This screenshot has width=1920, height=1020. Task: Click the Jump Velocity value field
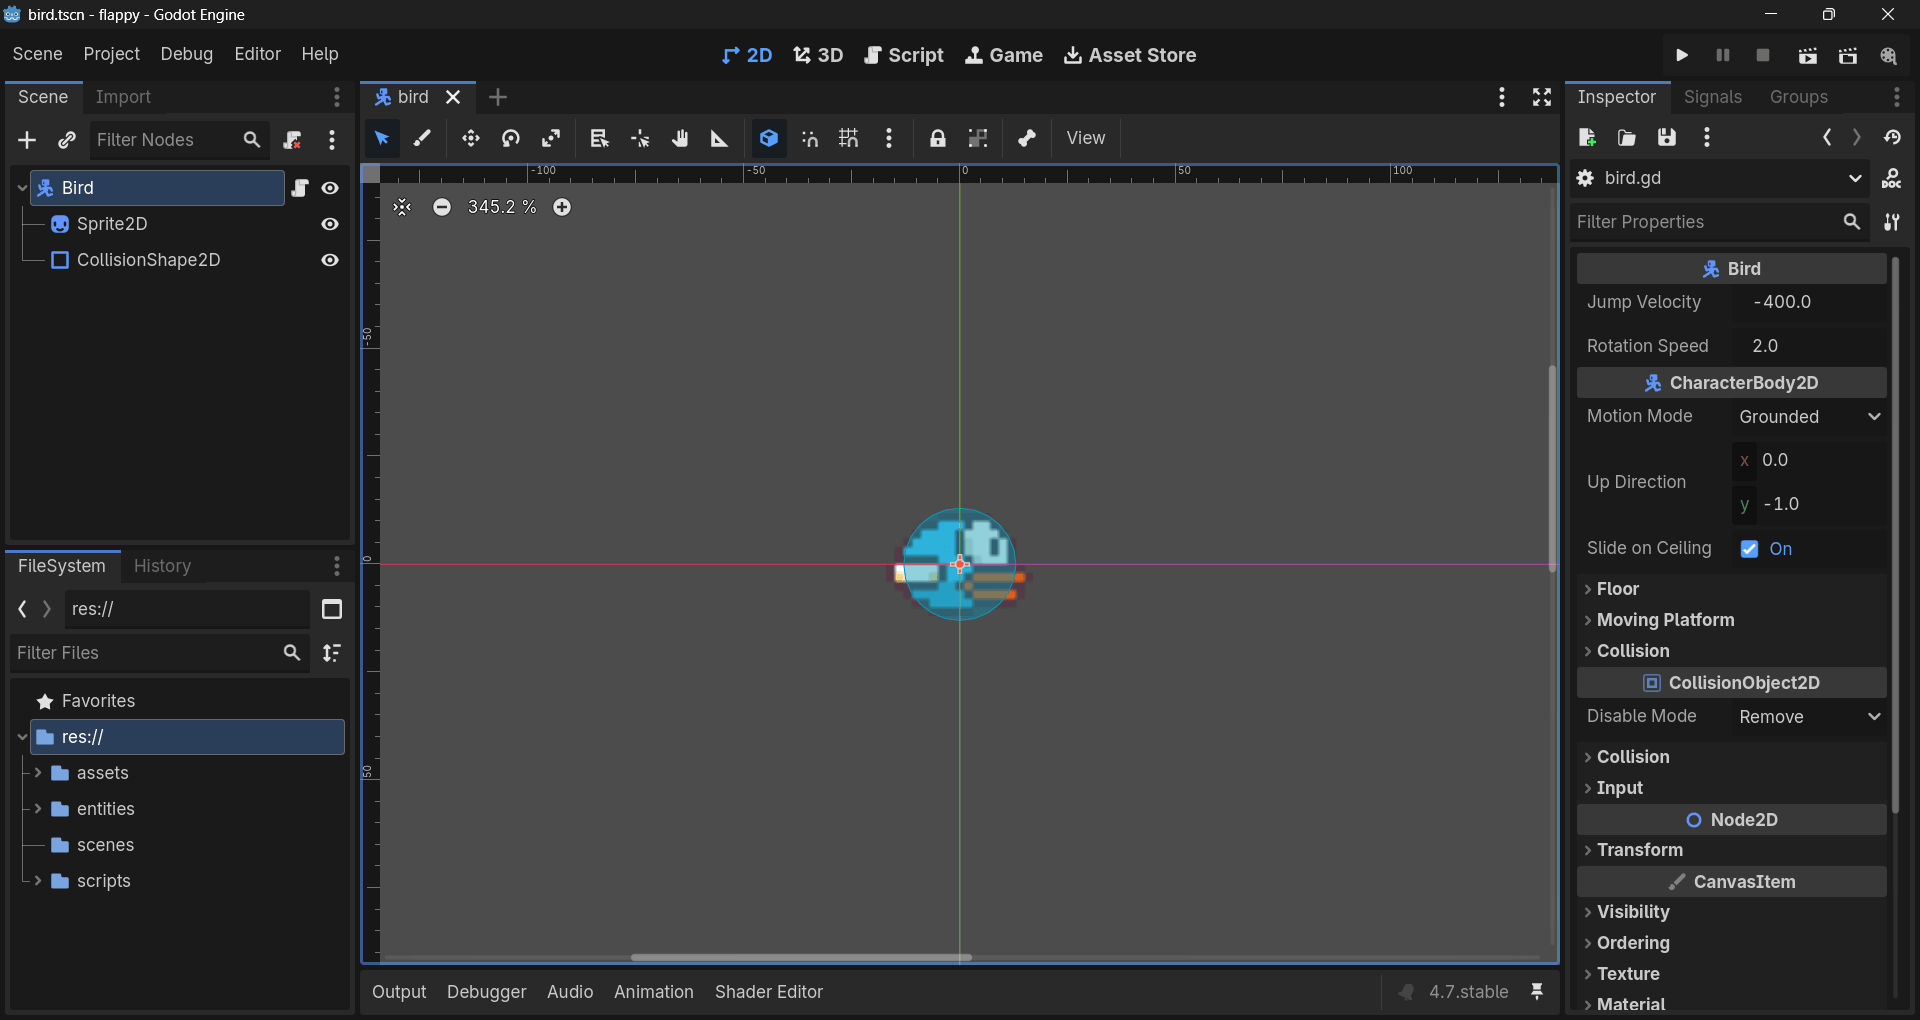[x=1809, y=302]
